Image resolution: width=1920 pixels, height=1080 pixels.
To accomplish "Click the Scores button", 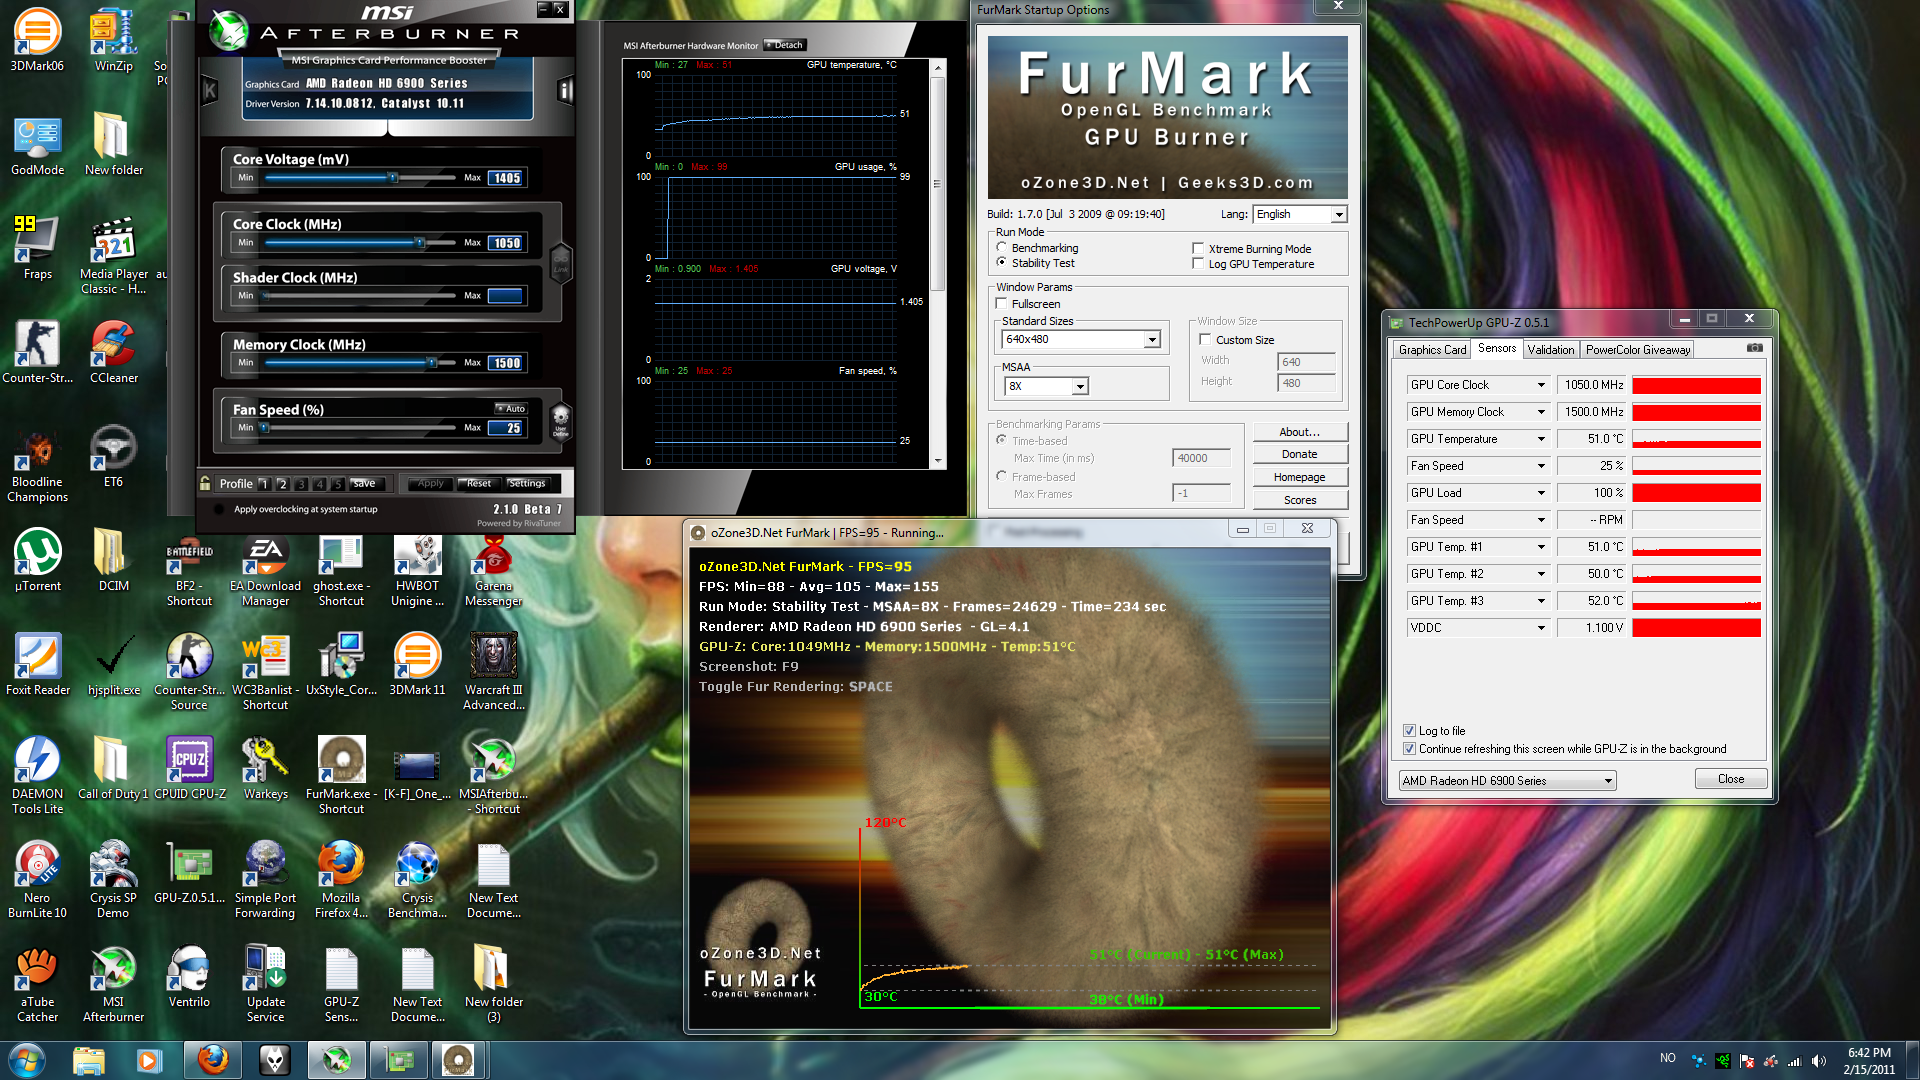I will (1299, 500).
